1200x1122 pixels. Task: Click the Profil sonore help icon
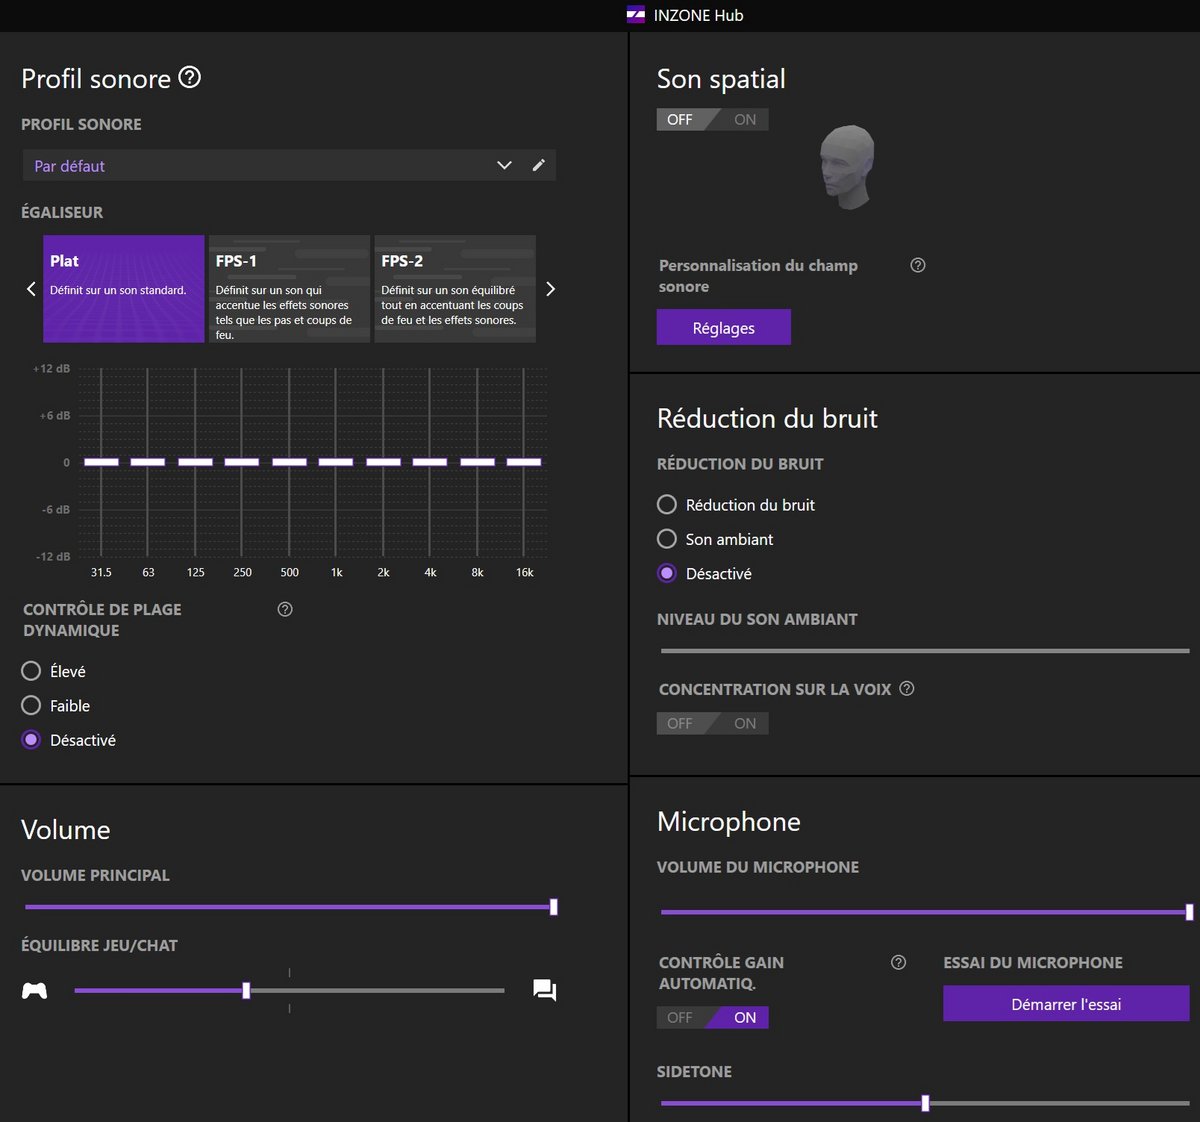pos(190,77)
